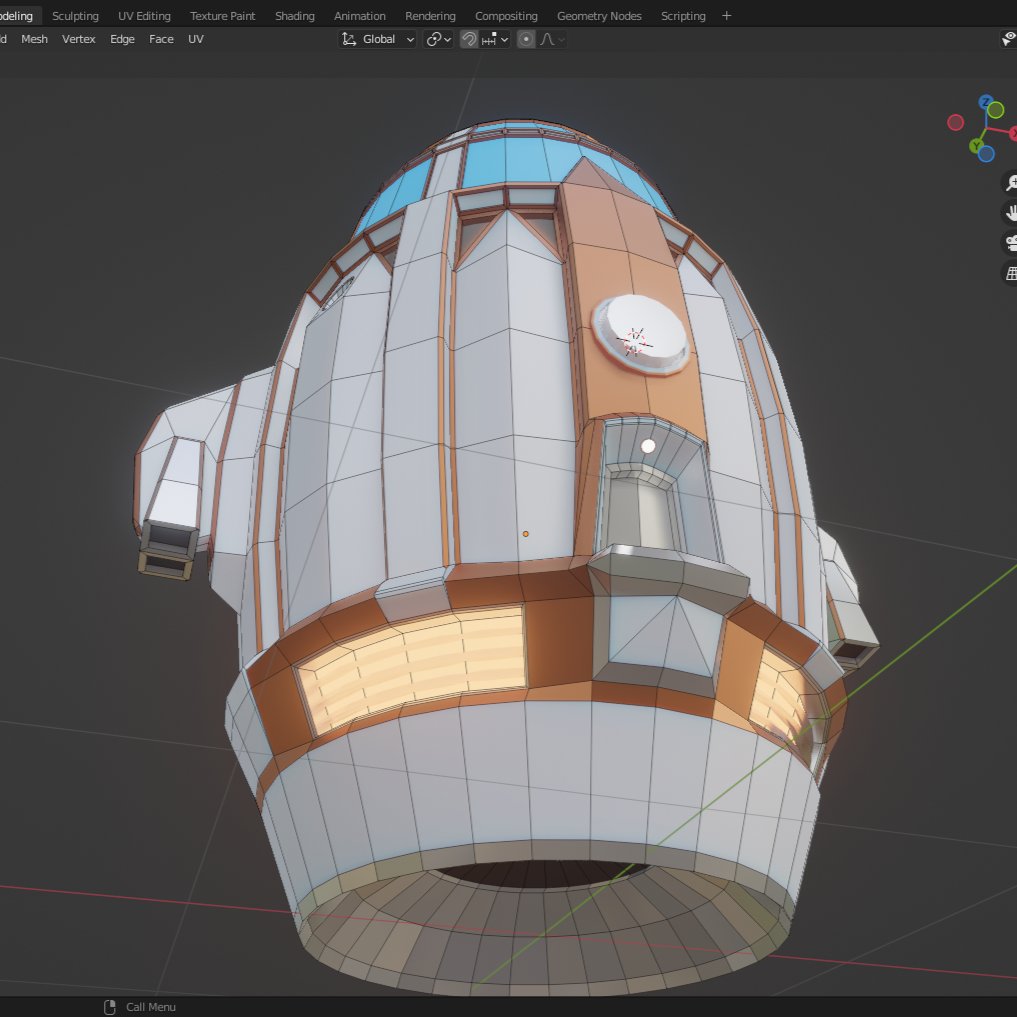Enable the snapping magnet icon
This screenshot has height=1017, width=1017.
click(470, 39)
